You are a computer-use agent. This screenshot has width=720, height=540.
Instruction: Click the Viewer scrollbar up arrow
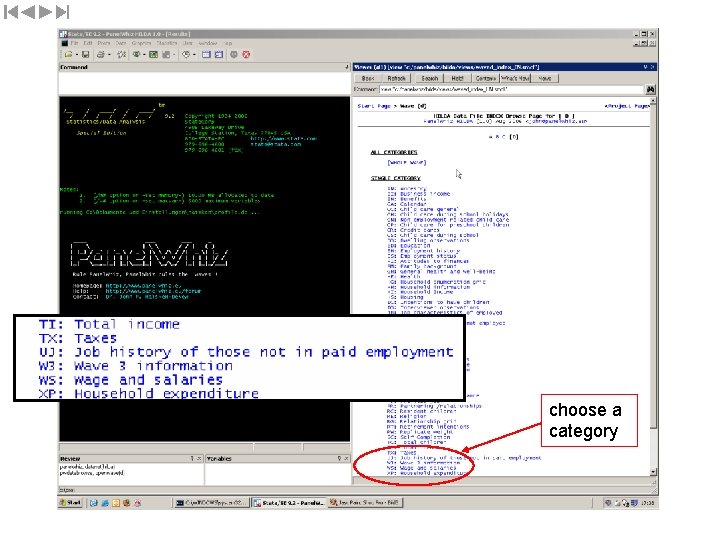point(653,101)
